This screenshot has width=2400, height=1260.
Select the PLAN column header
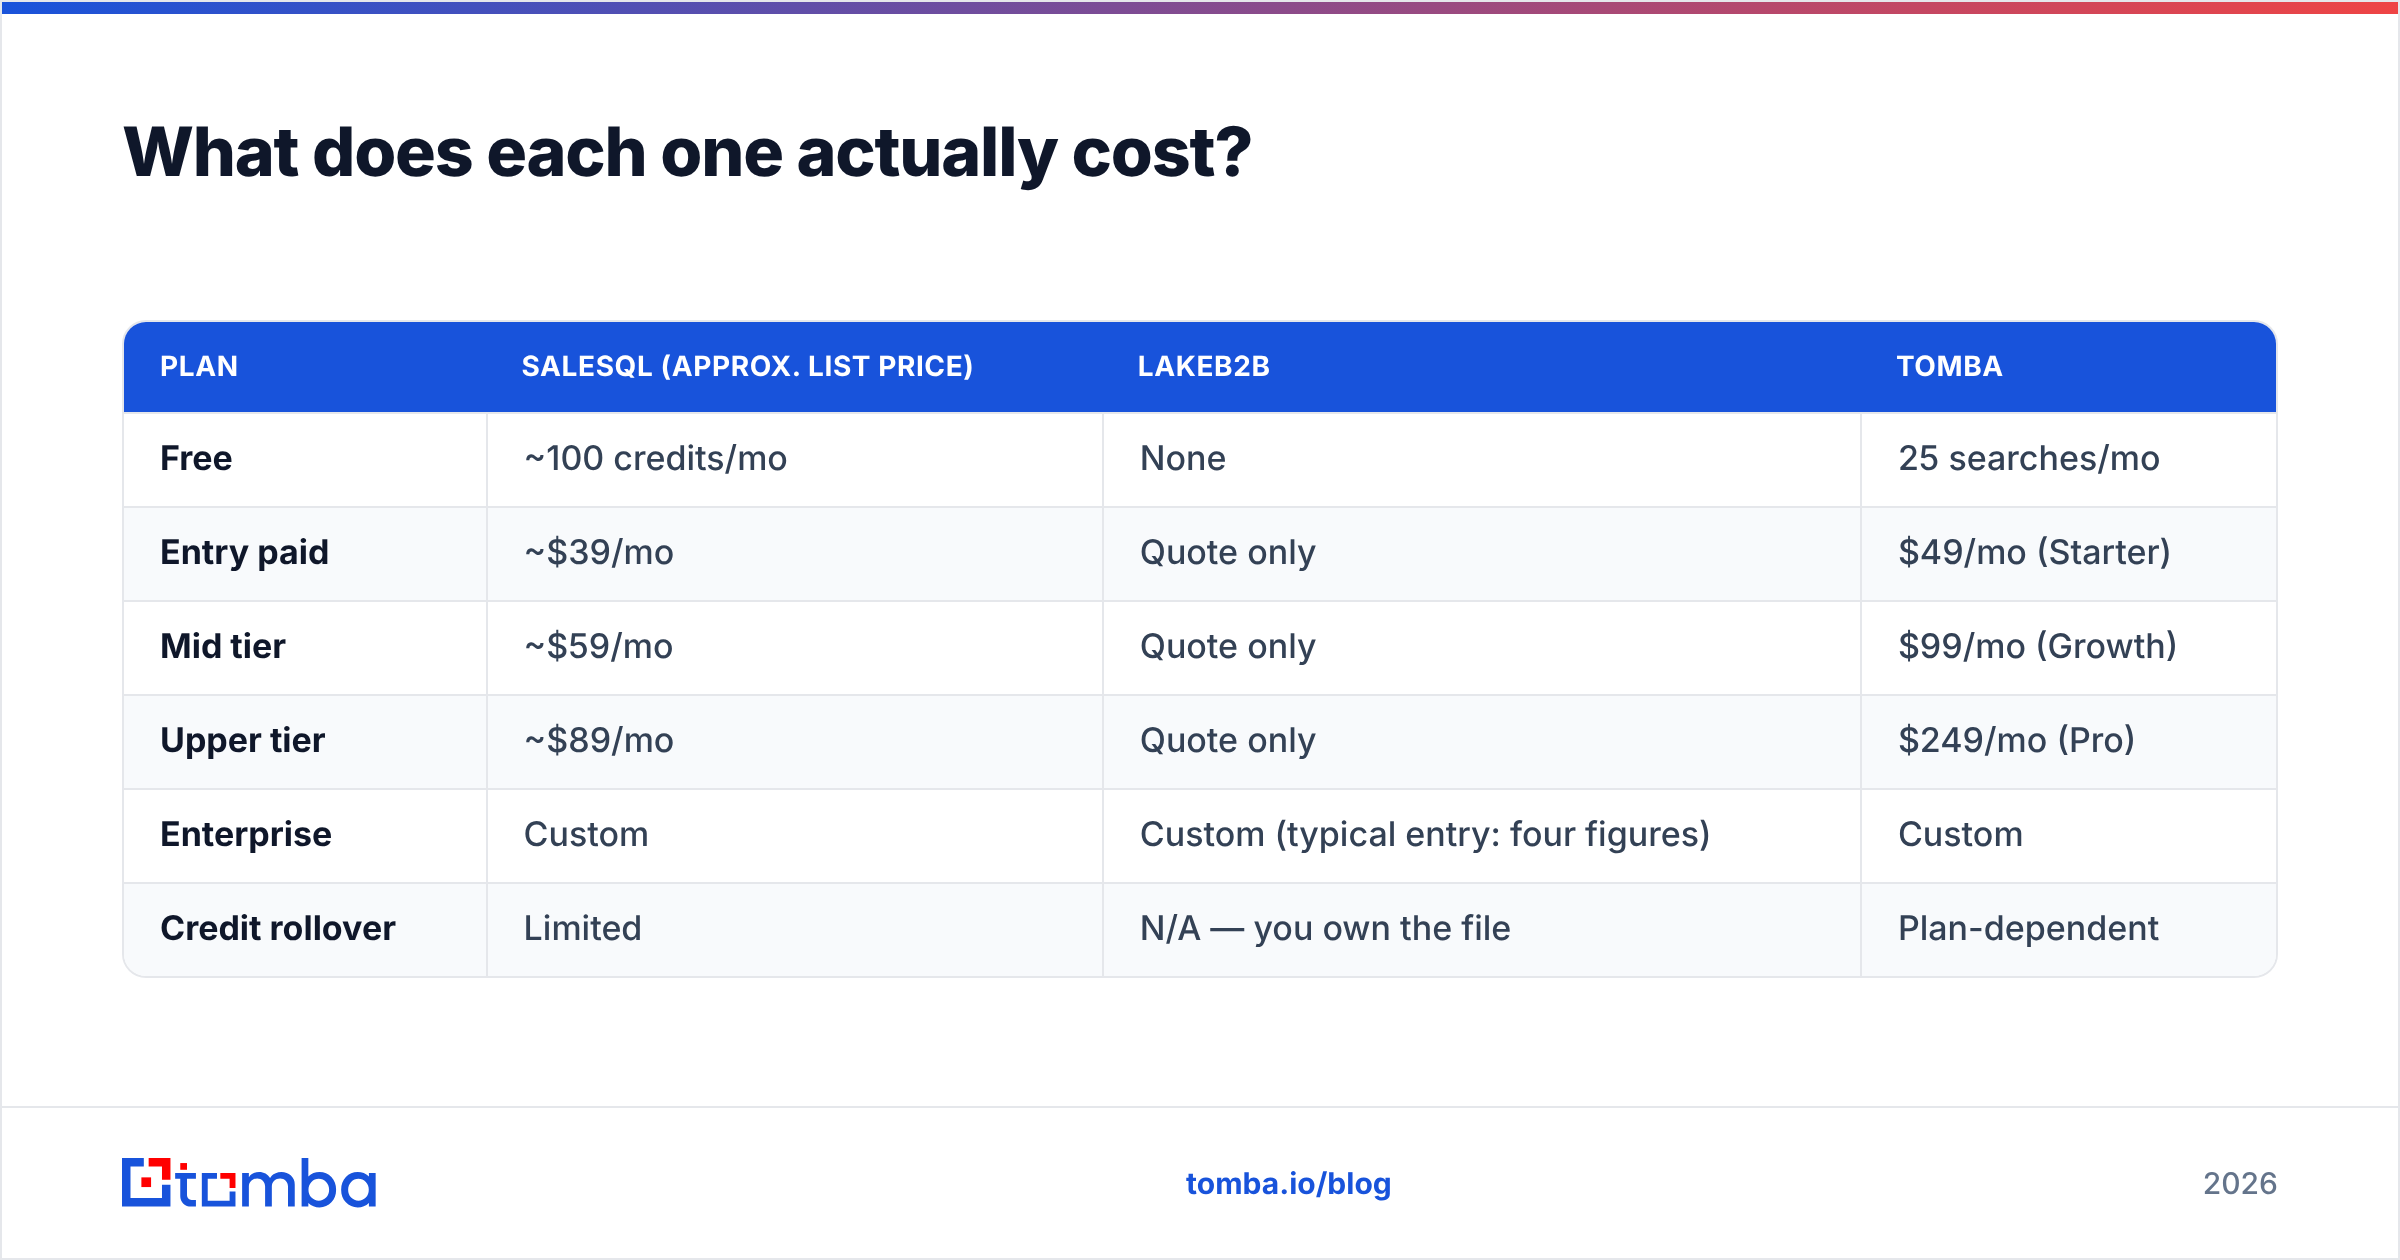(x=199, y=366)
